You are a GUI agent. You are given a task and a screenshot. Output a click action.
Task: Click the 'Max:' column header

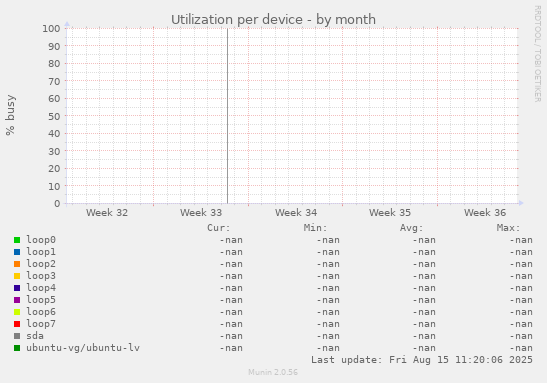click(508, 228)
